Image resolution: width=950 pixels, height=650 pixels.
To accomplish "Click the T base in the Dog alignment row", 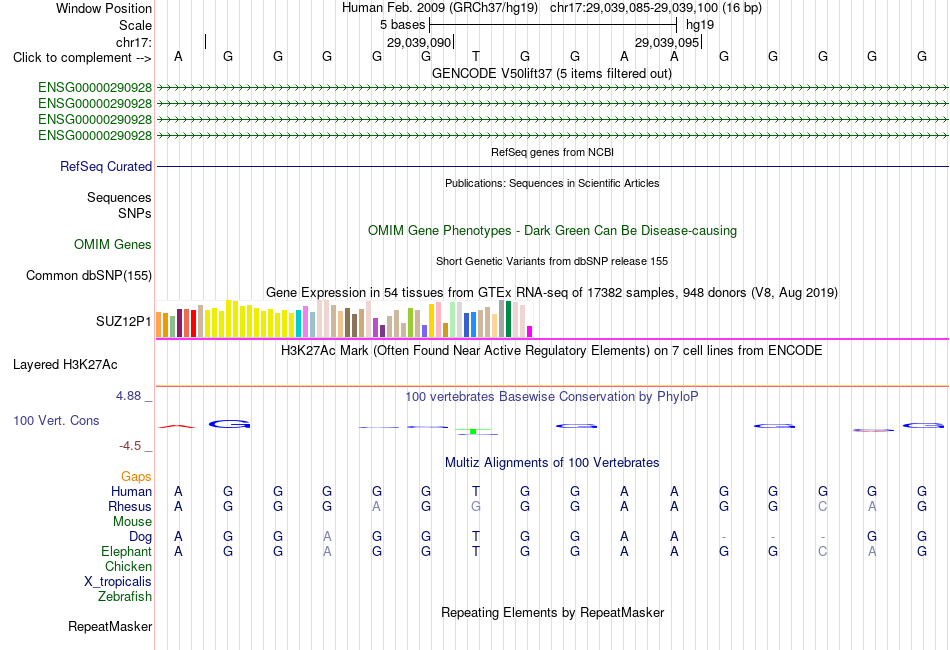I will point(476,537).
